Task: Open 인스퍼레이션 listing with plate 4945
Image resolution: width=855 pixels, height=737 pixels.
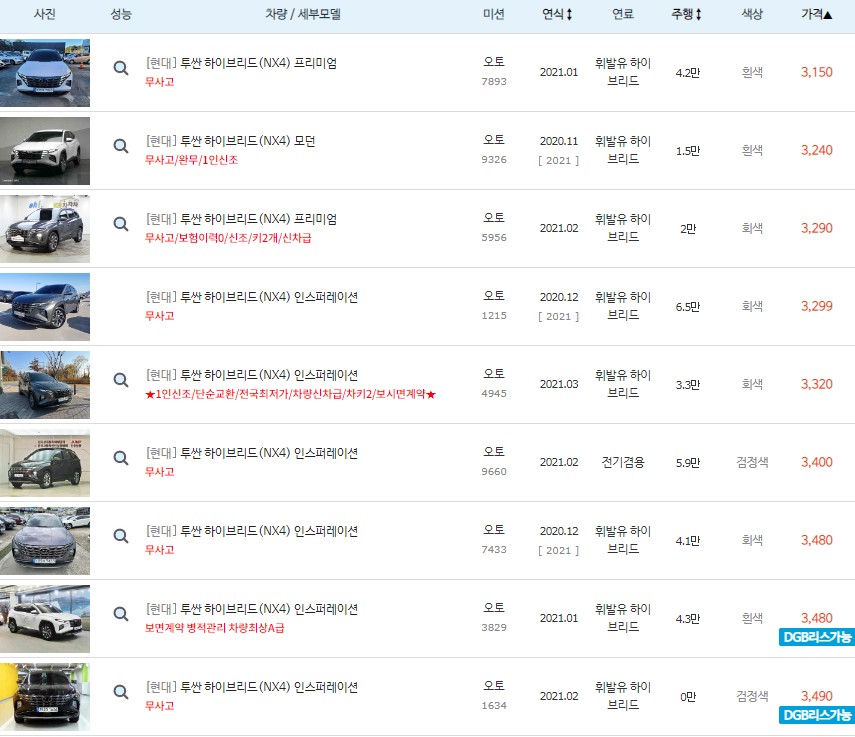Action: tap(251, 375)
